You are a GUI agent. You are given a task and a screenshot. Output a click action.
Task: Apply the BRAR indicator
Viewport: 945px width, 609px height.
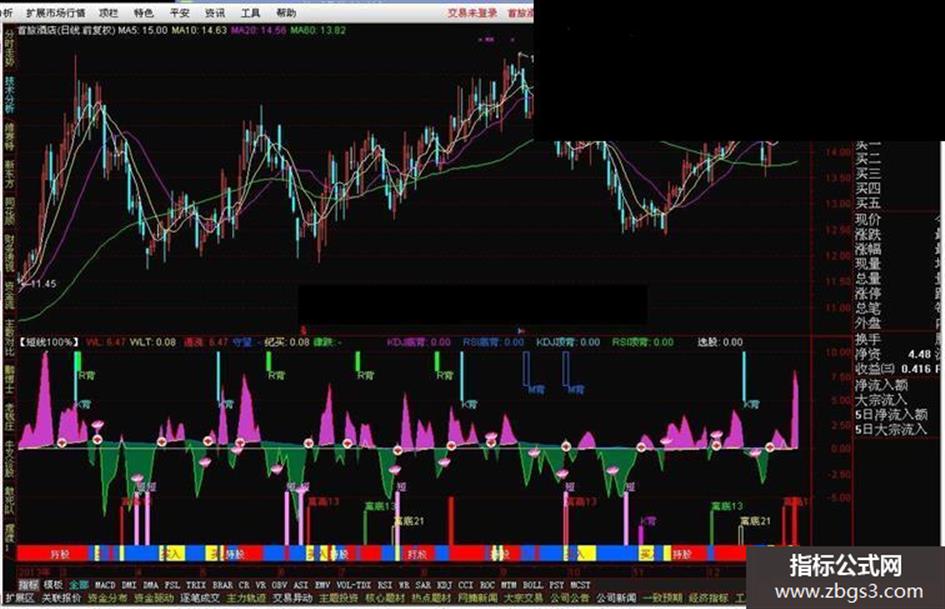point(222,585)
